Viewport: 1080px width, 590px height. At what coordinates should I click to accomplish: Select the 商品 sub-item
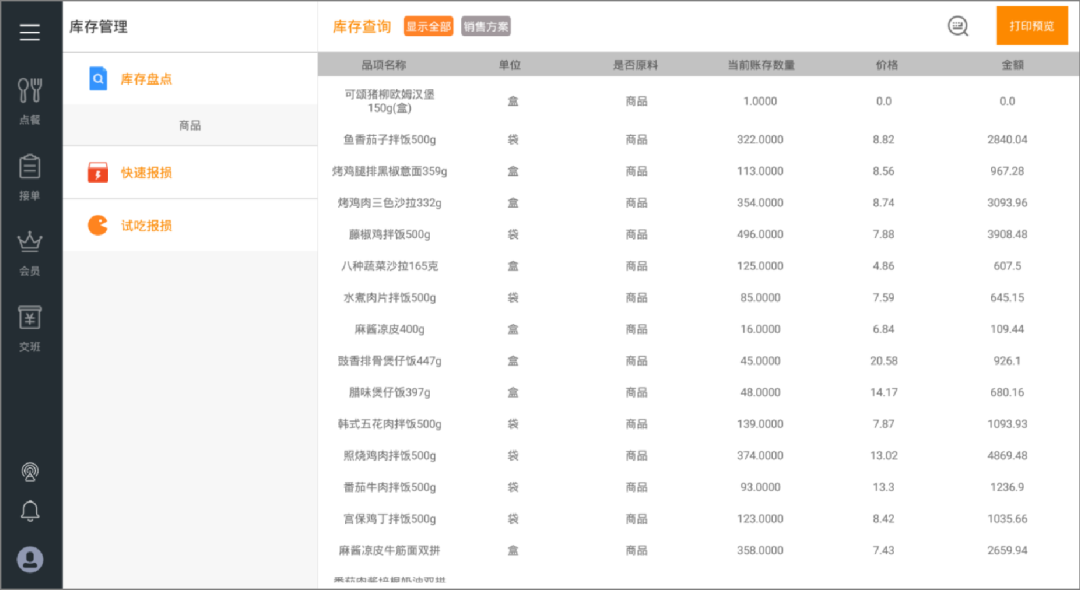click(x=190, y=125)
